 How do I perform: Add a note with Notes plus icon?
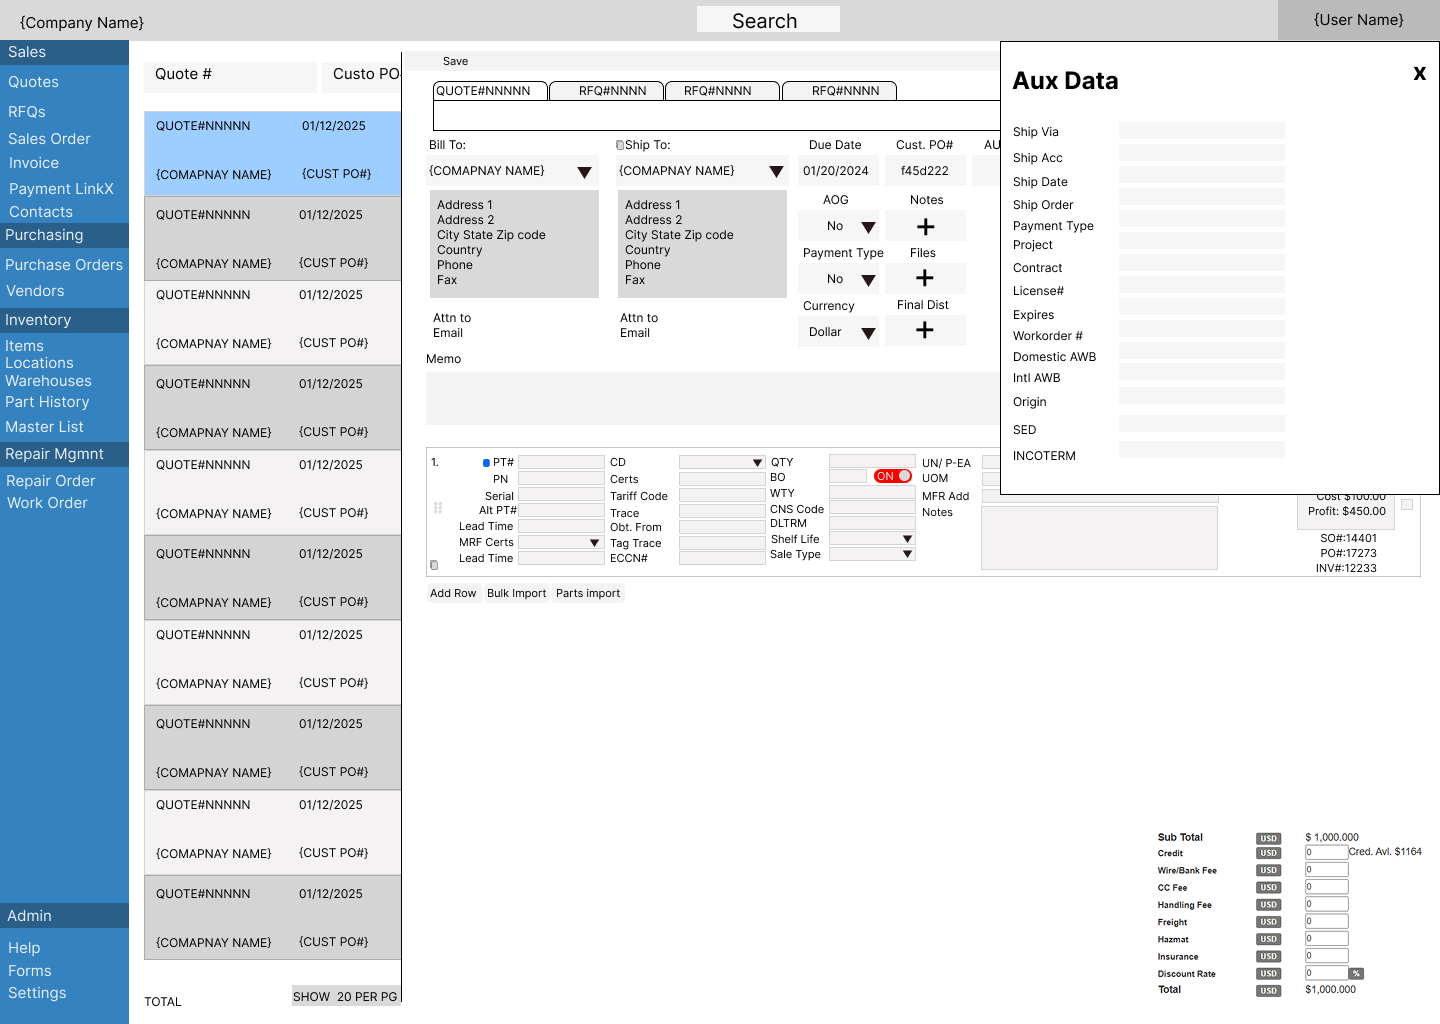click(x=926, y=227)
